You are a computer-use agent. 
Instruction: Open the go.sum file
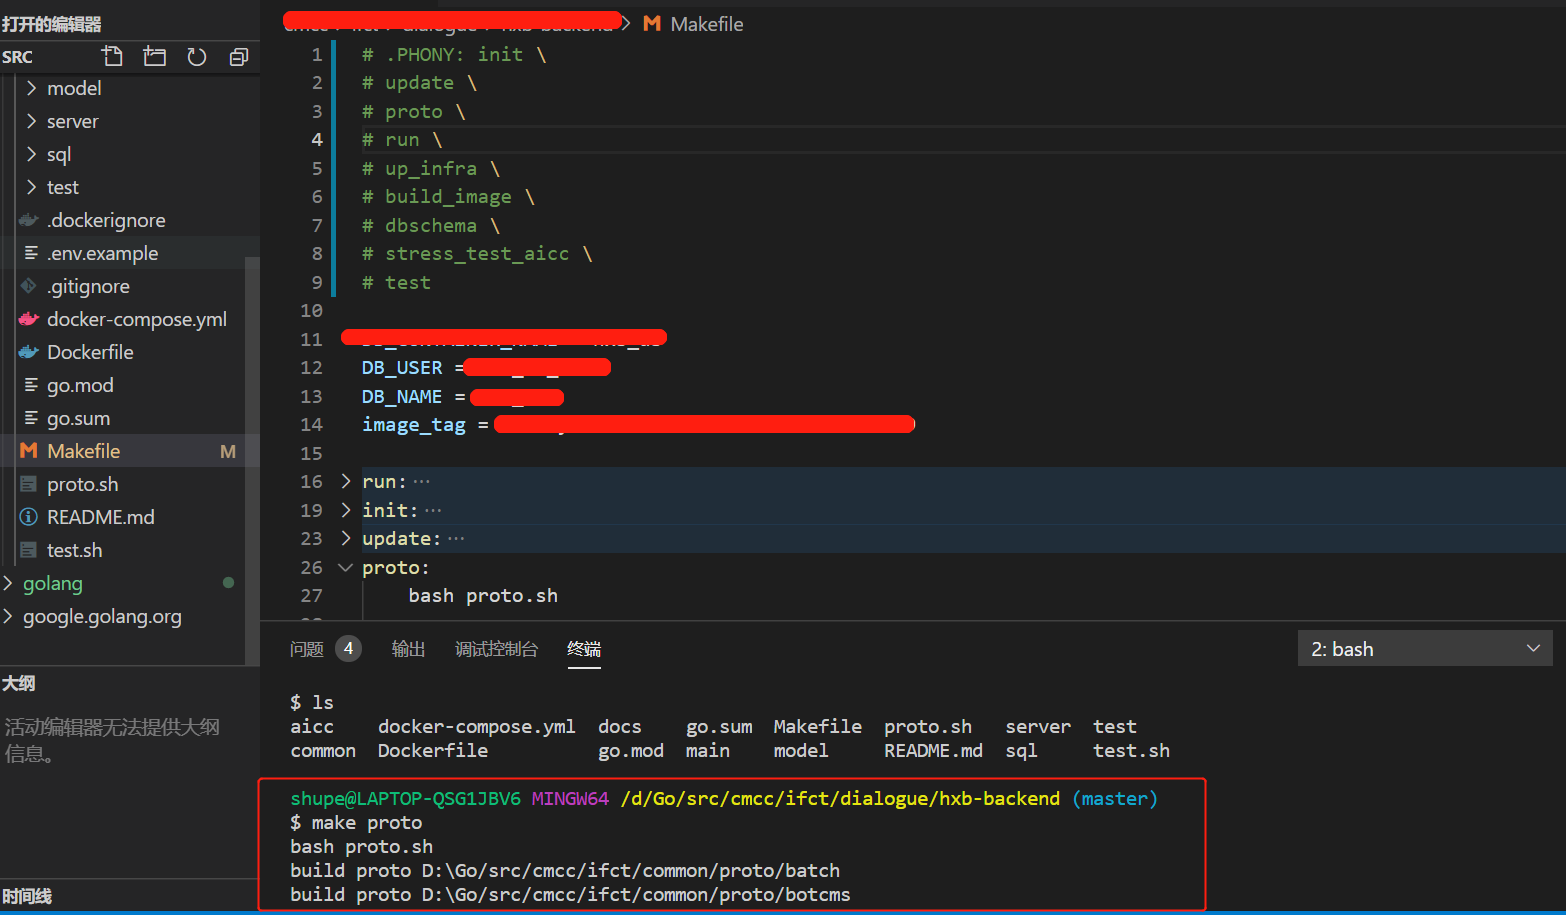[78, 418]
